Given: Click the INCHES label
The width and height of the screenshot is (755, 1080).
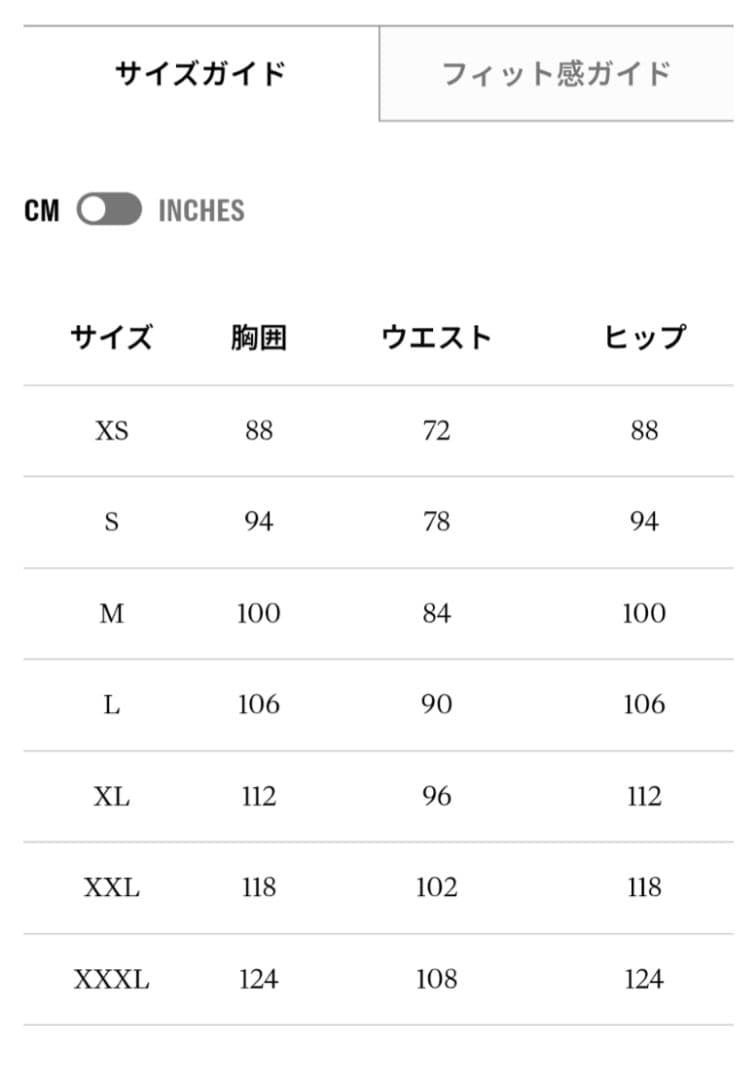Looking at the screenshot, I should click(202, 210).
